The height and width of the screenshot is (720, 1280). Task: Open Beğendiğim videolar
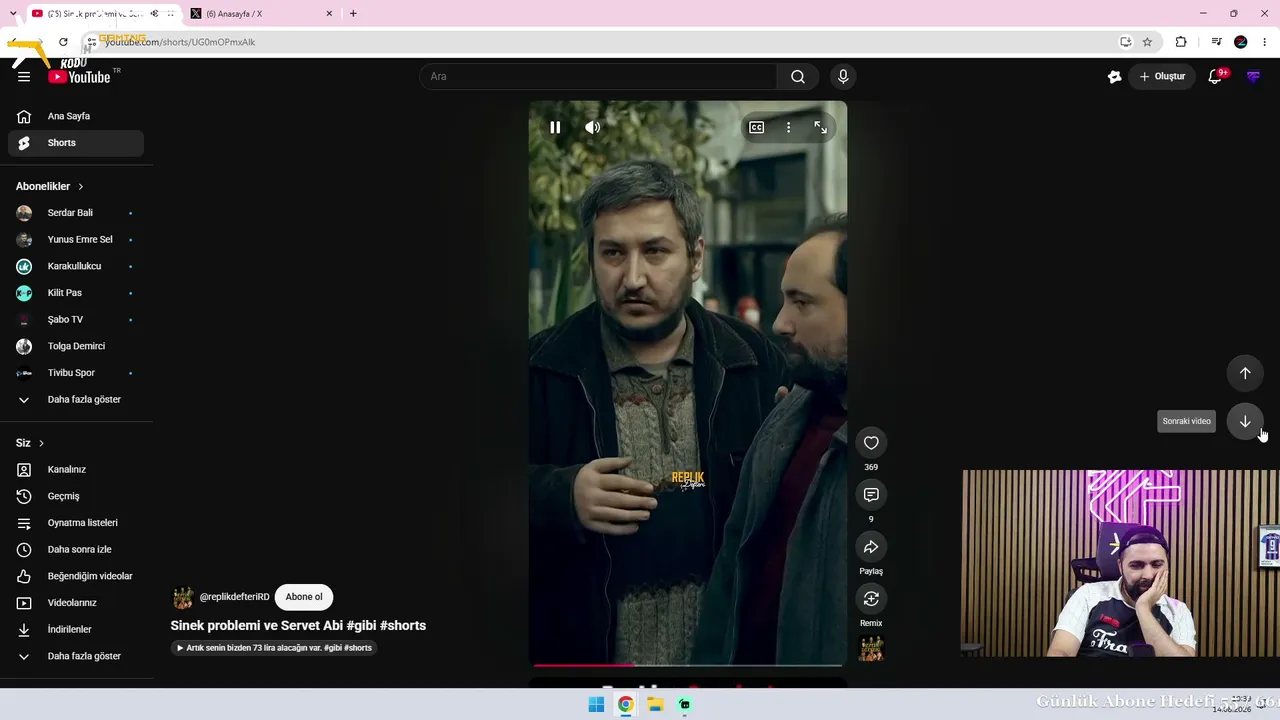click(x=76, y=576)
